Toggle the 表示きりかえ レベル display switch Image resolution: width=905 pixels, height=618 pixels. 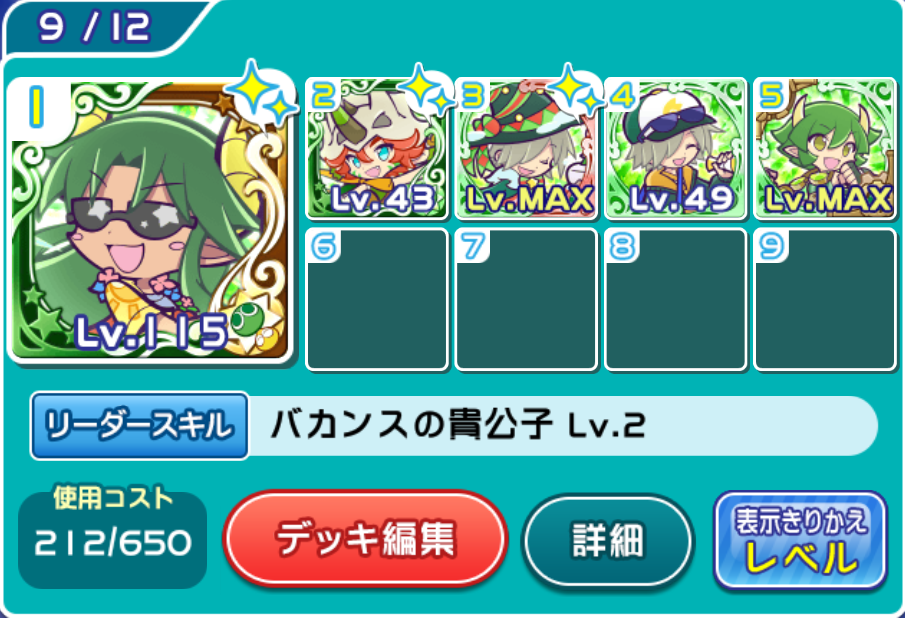pos(800,540)
